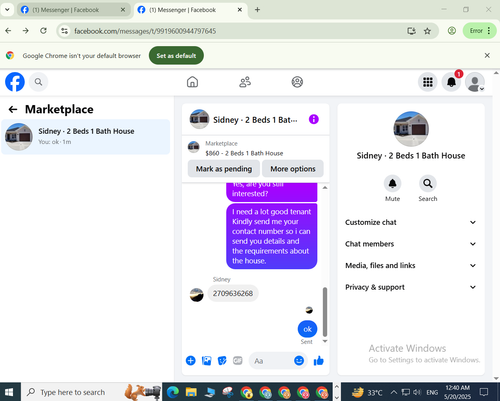Open the browser profile icon in the Chrome toolbar
This screenshot has width=500, height=401.
point(452,31)
